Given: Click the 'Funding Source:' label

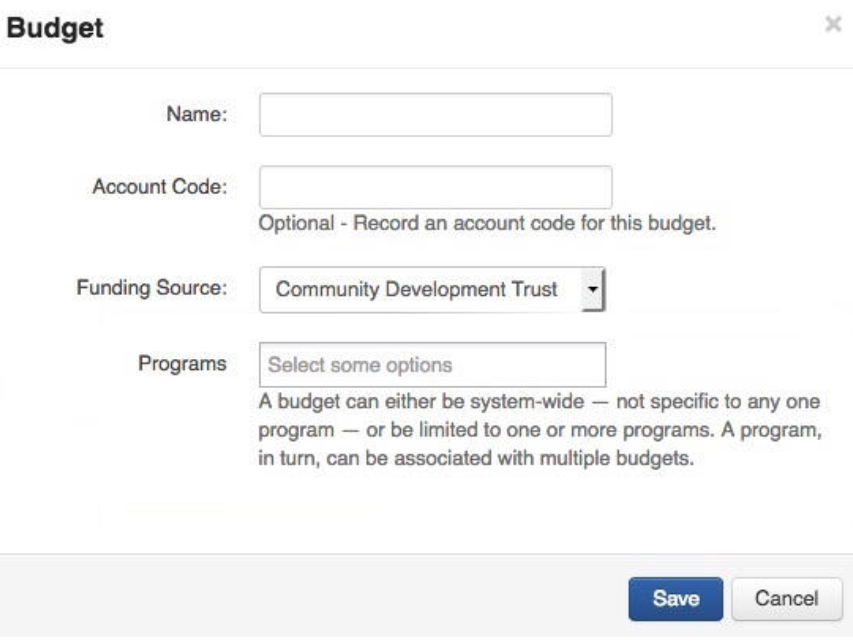Looking at the screenshot, I should click(152, 288).
